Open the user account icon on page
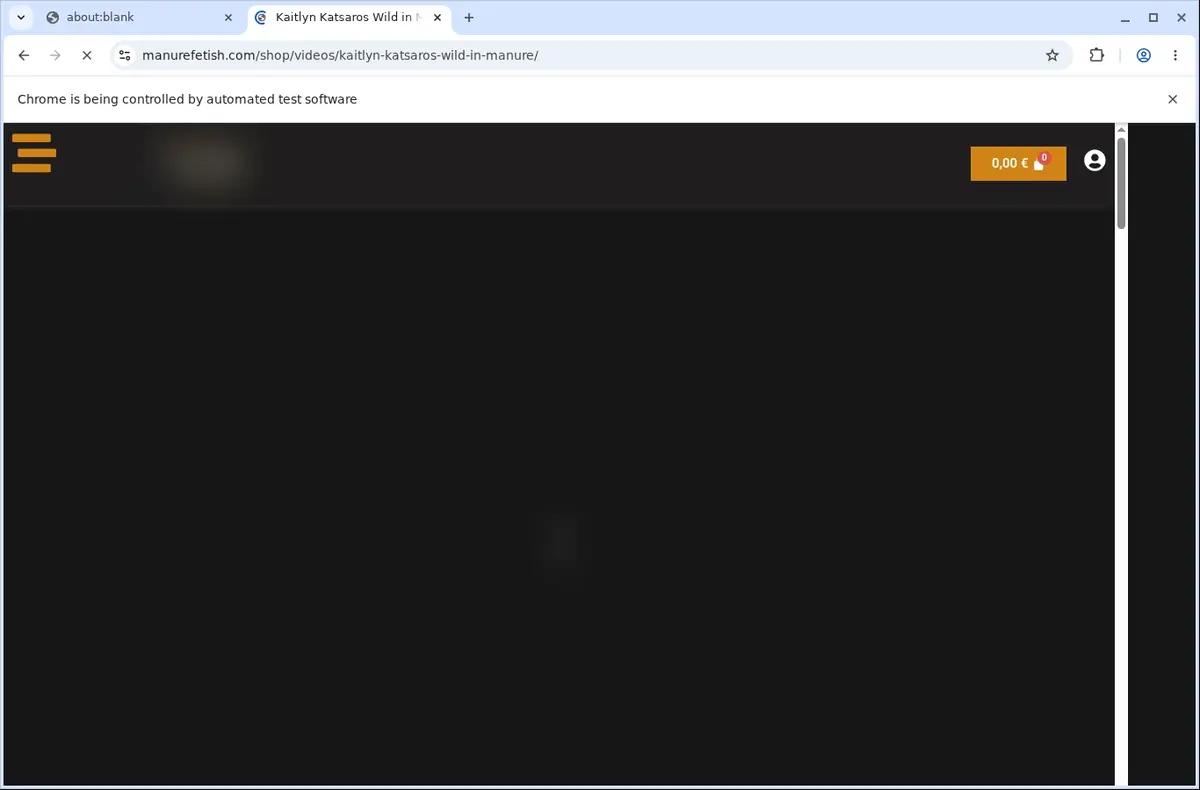This screenshot has width=1200, height=790. click(1095, 160)
